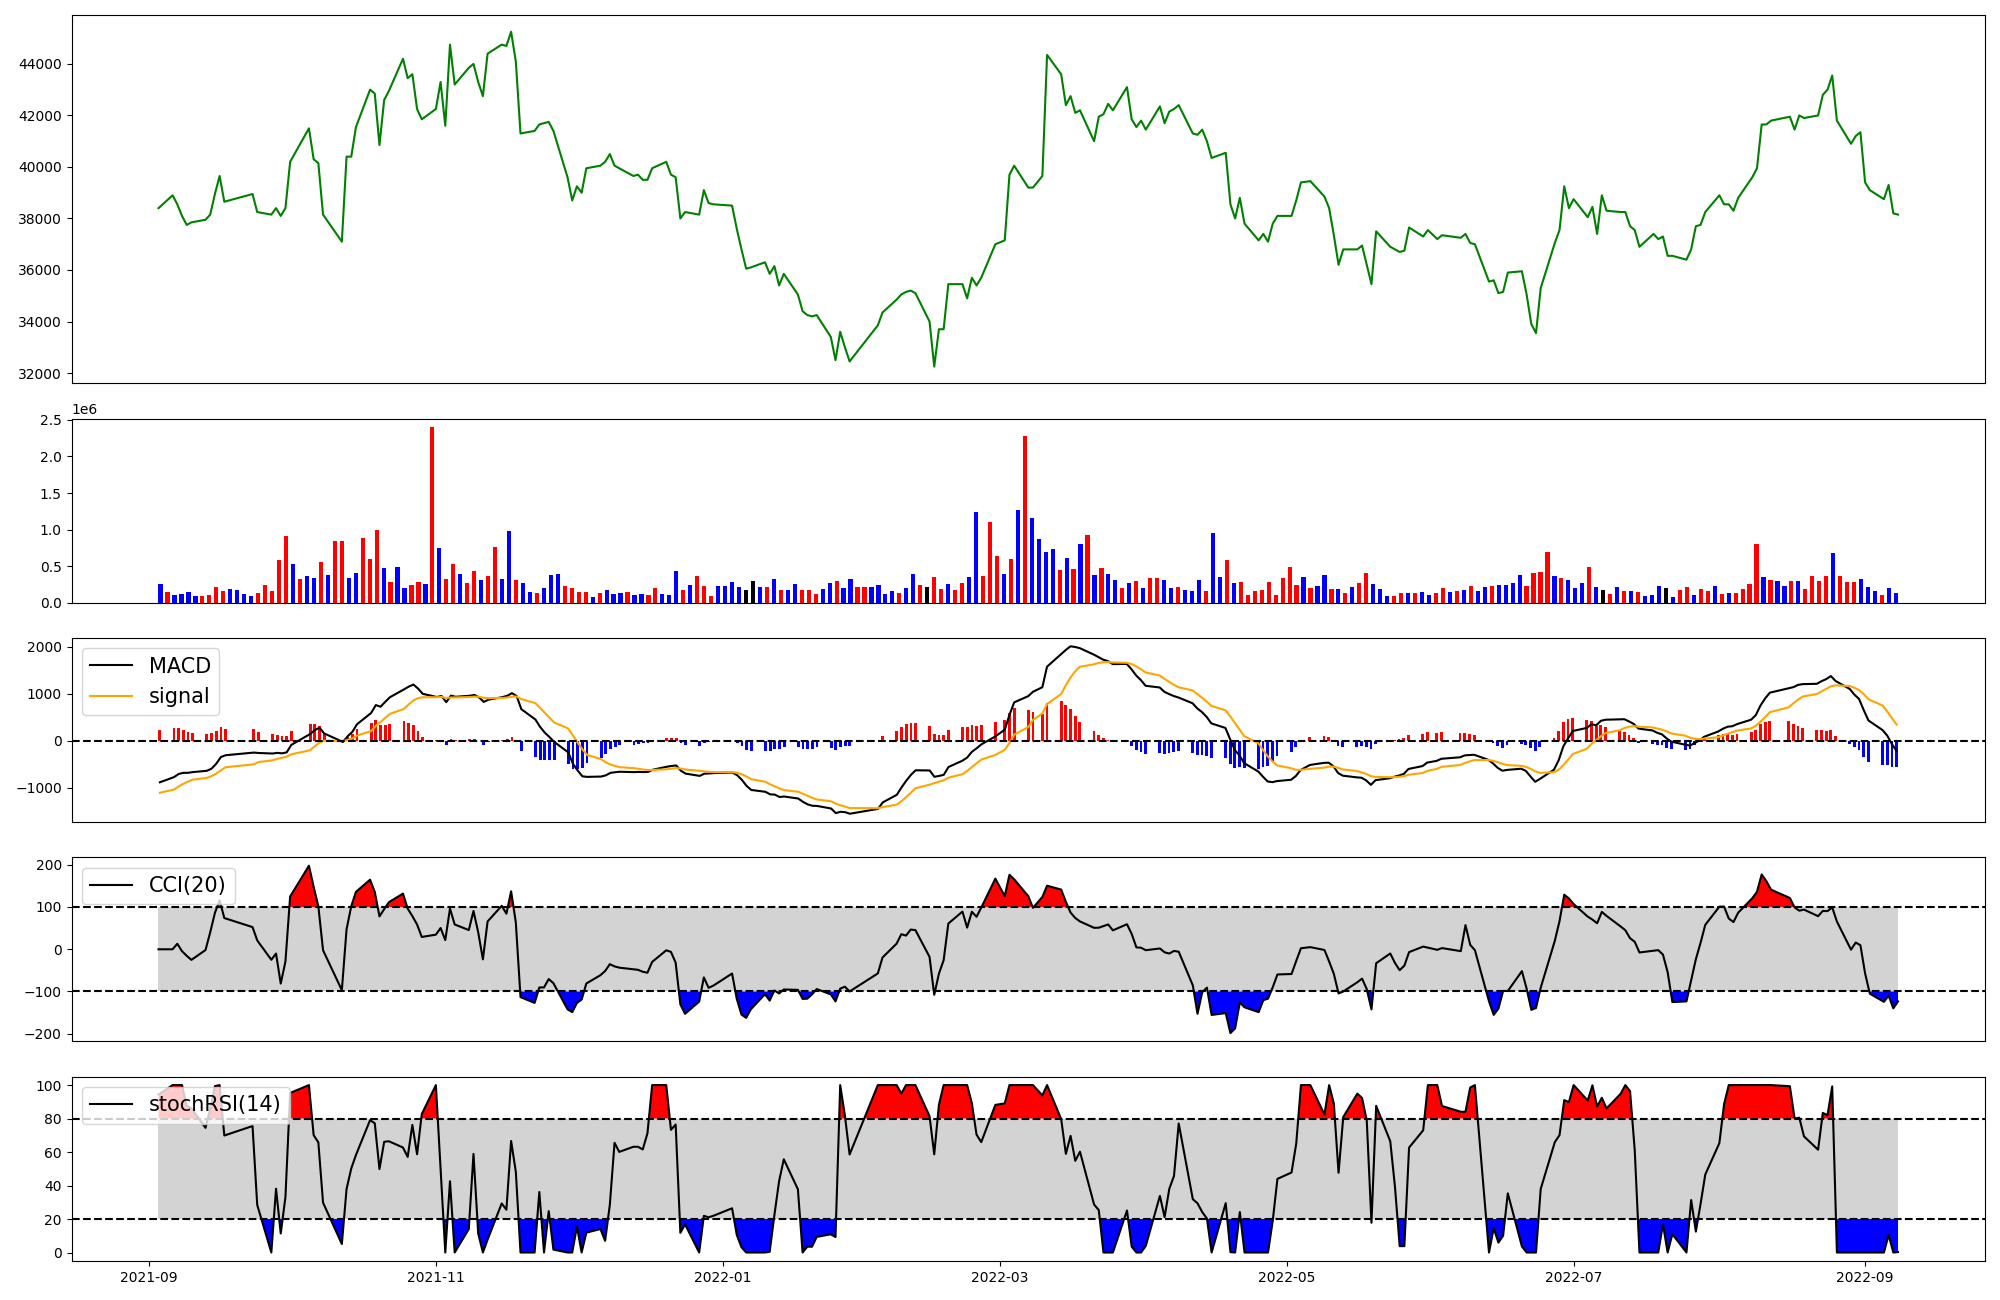Screen dimensions: 2000x1300
Task: Click the MACD legend label
Action: point(179,666)
